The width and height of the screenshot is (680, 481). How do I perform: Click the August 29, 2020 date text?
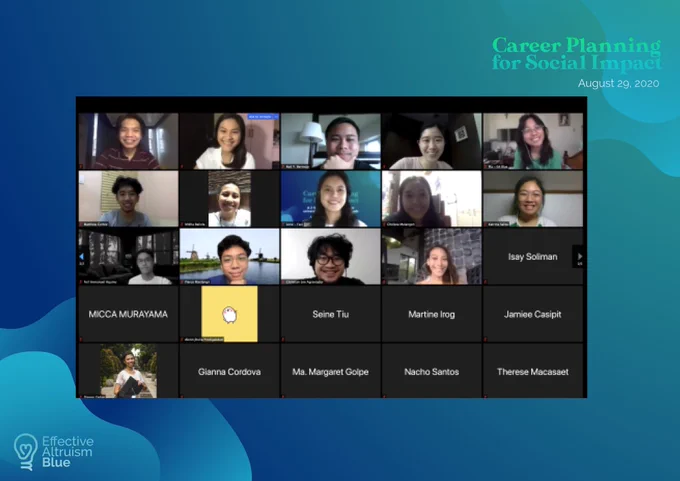coord(618,83)
